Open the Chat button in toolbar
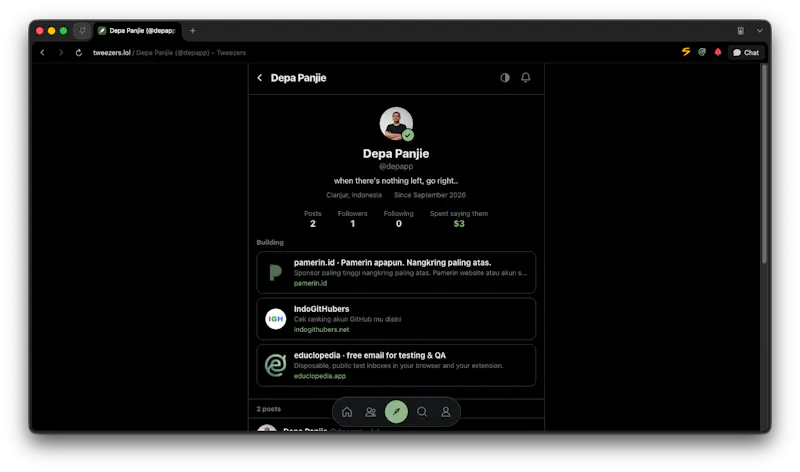The height and width of the screenshot is (472, 800). click(x=746, y=53)
